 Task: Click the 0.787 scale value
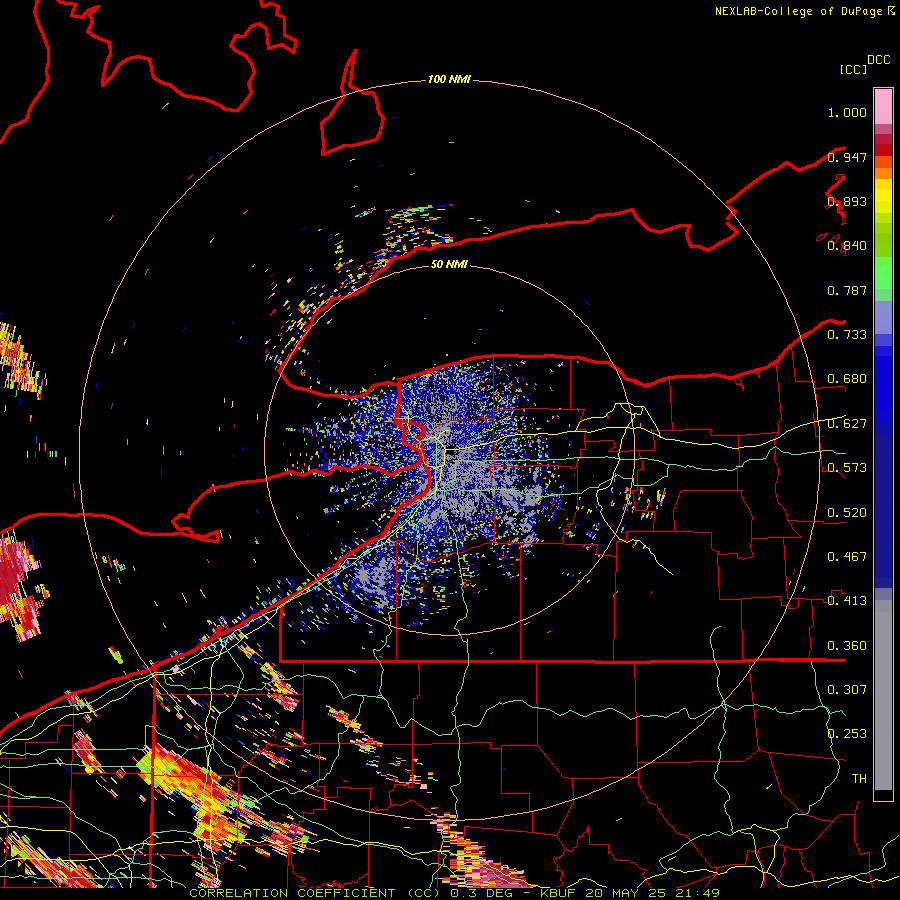(x=847, y=290)
